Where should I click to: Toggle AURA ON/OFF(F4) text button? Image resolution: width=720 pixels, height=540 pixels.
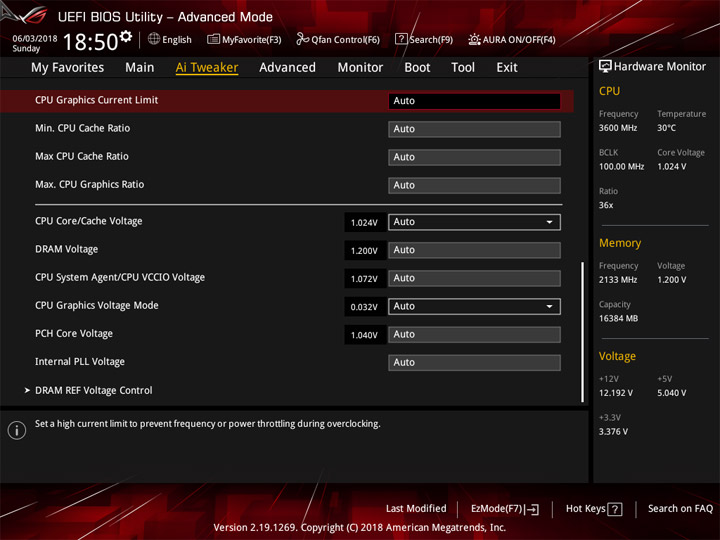click(x=519, y=40)
